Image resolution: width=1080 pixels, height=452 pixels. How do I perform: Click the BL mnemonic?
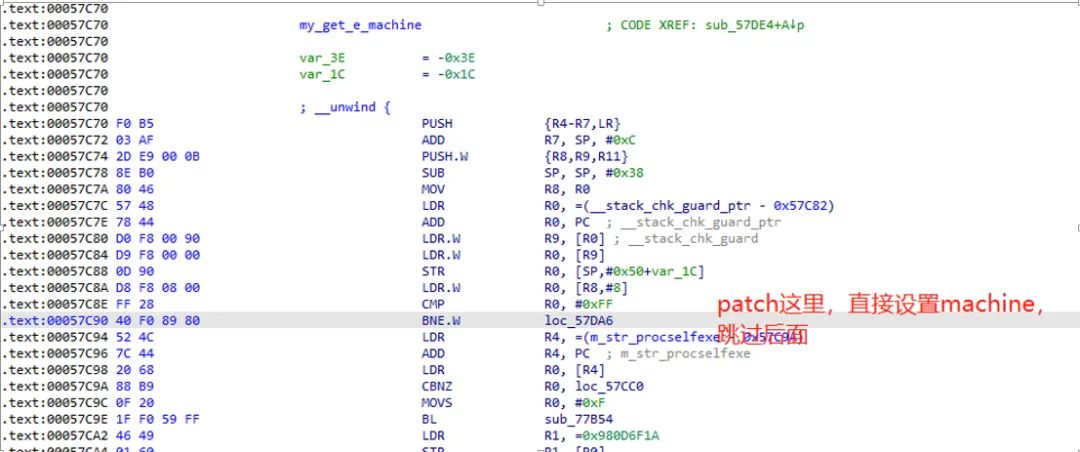[x=429, y=420]
